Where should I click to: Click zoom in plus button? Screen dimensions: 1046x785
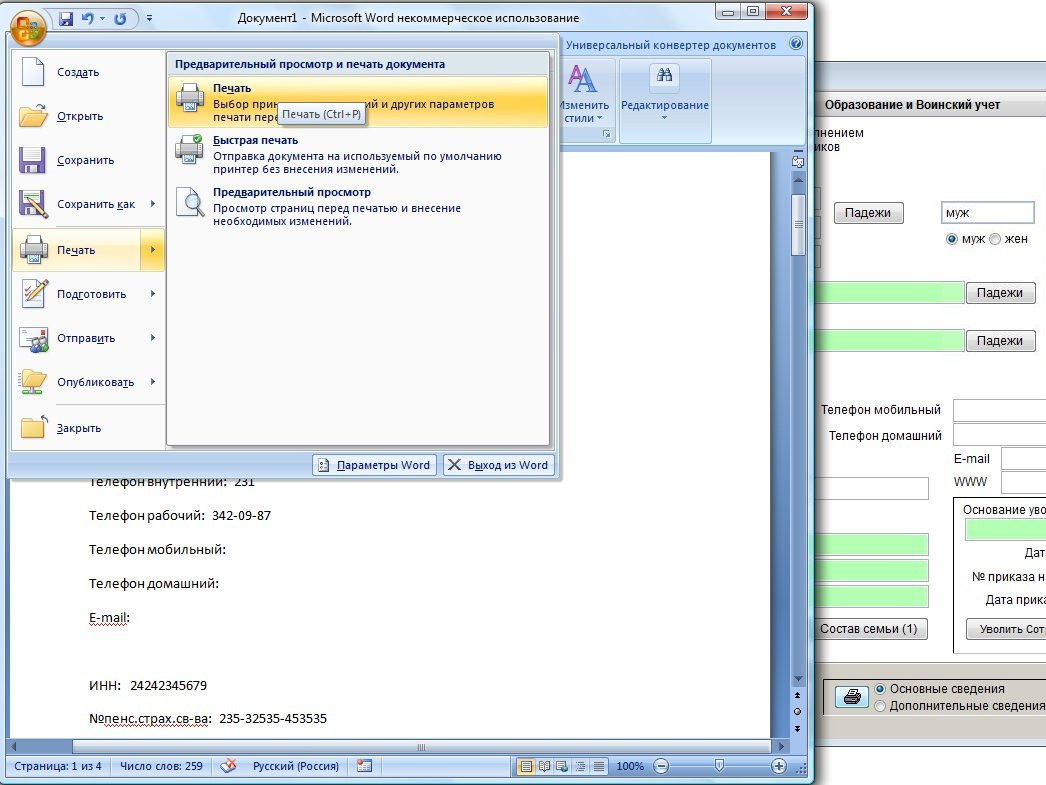coord(778,766)
